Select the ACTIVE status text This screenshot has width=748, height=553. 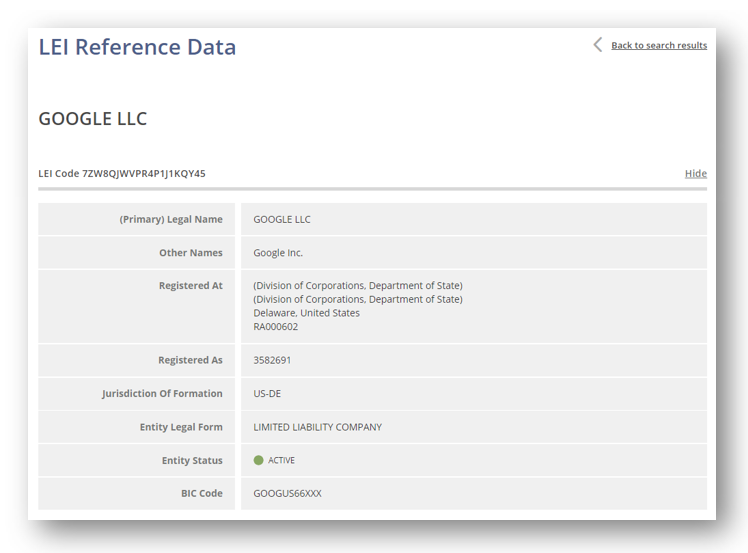pyautogui.click(x=281, y=460)
